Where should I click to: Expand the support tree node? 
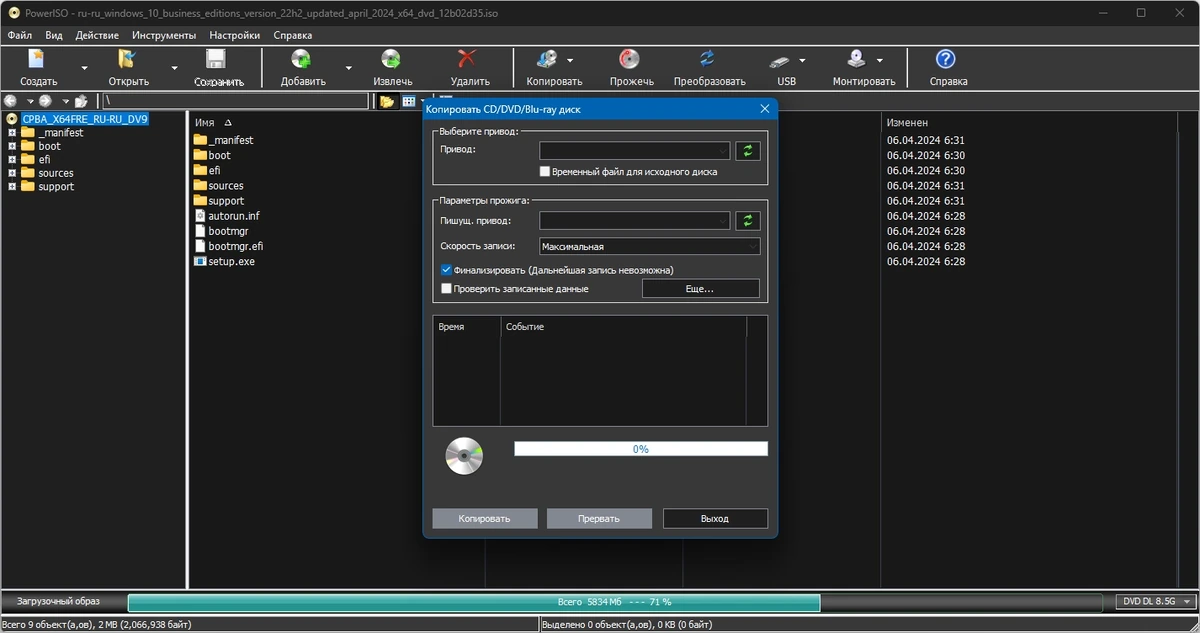pyautogui.click(x=12, y=186)
